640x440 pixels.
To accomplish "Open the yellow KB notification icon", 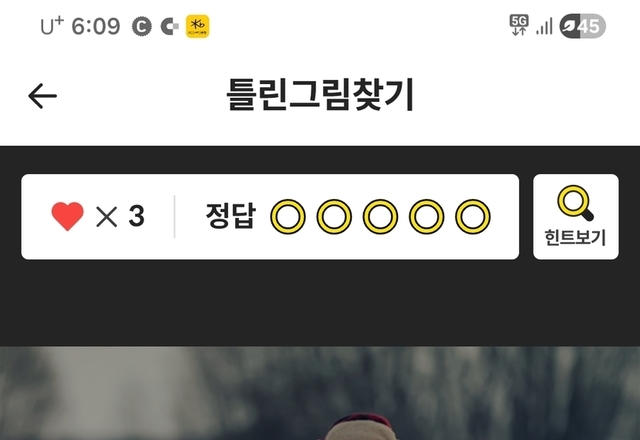I will click(x=198, y=27).
